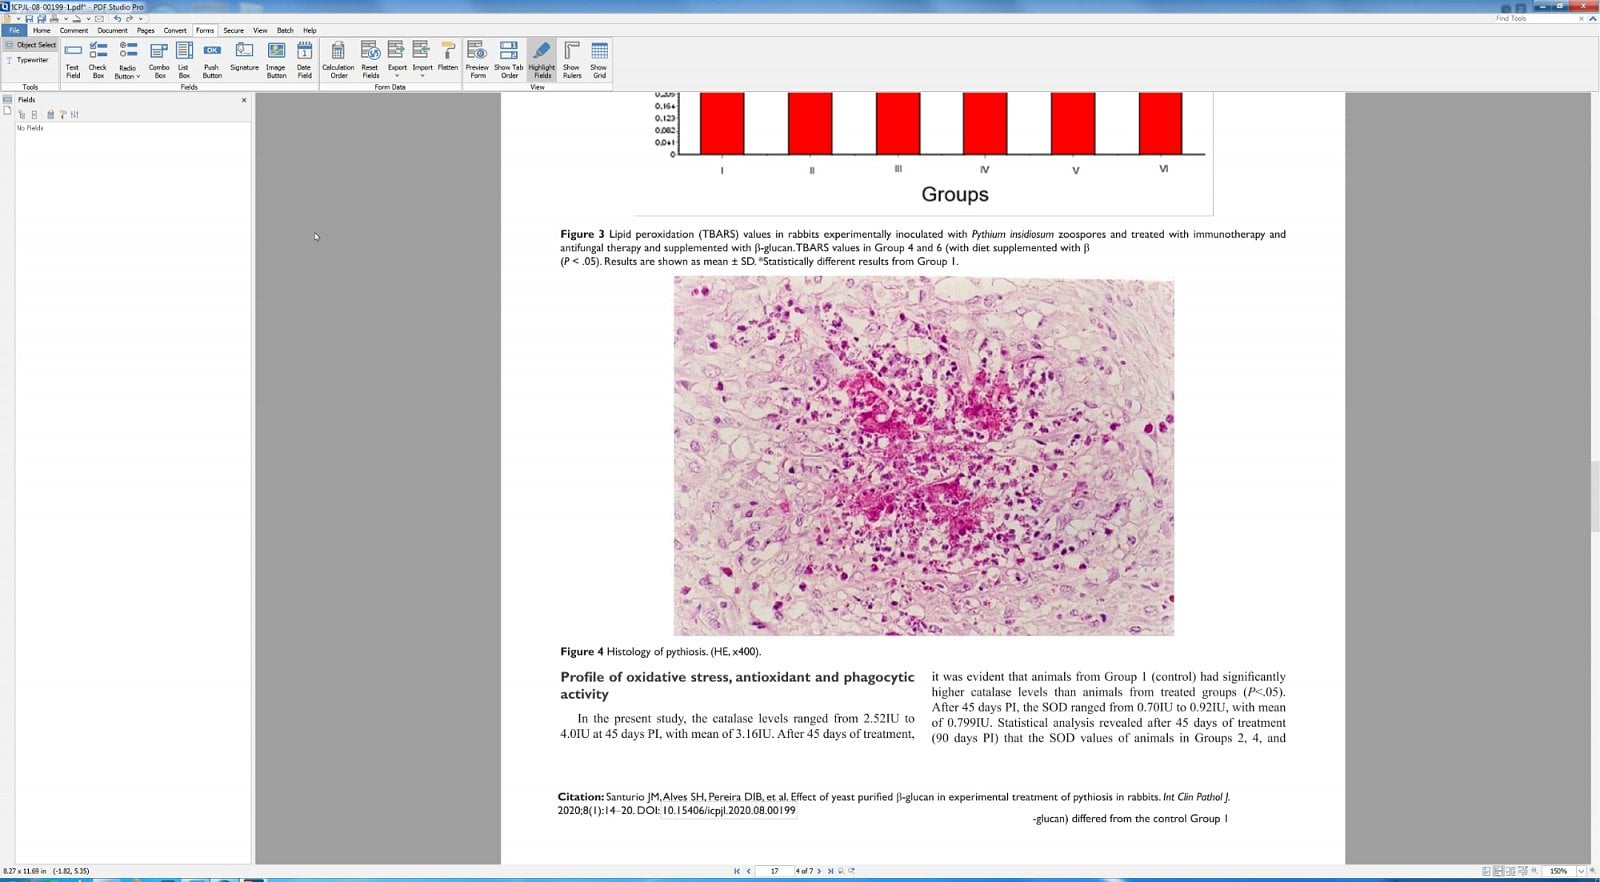Click the DOI link 10.15406/icpjl.2020.08.00199

point(729,811)
